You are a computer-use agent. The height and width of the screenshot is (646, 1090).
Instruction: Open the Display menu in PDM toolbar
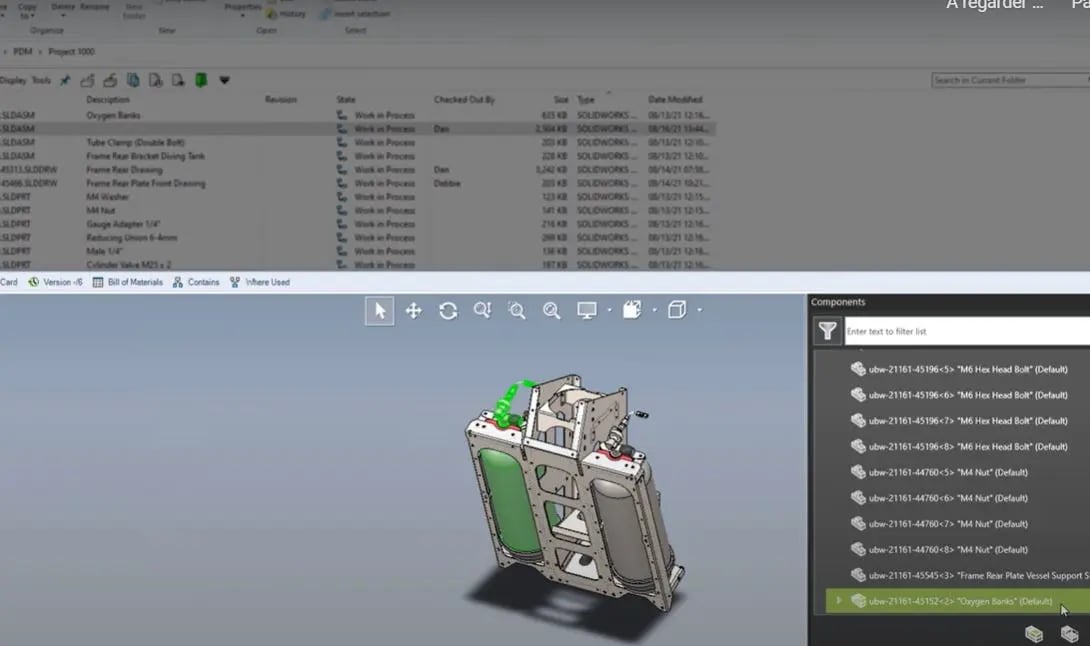click(x=13, y=81)
